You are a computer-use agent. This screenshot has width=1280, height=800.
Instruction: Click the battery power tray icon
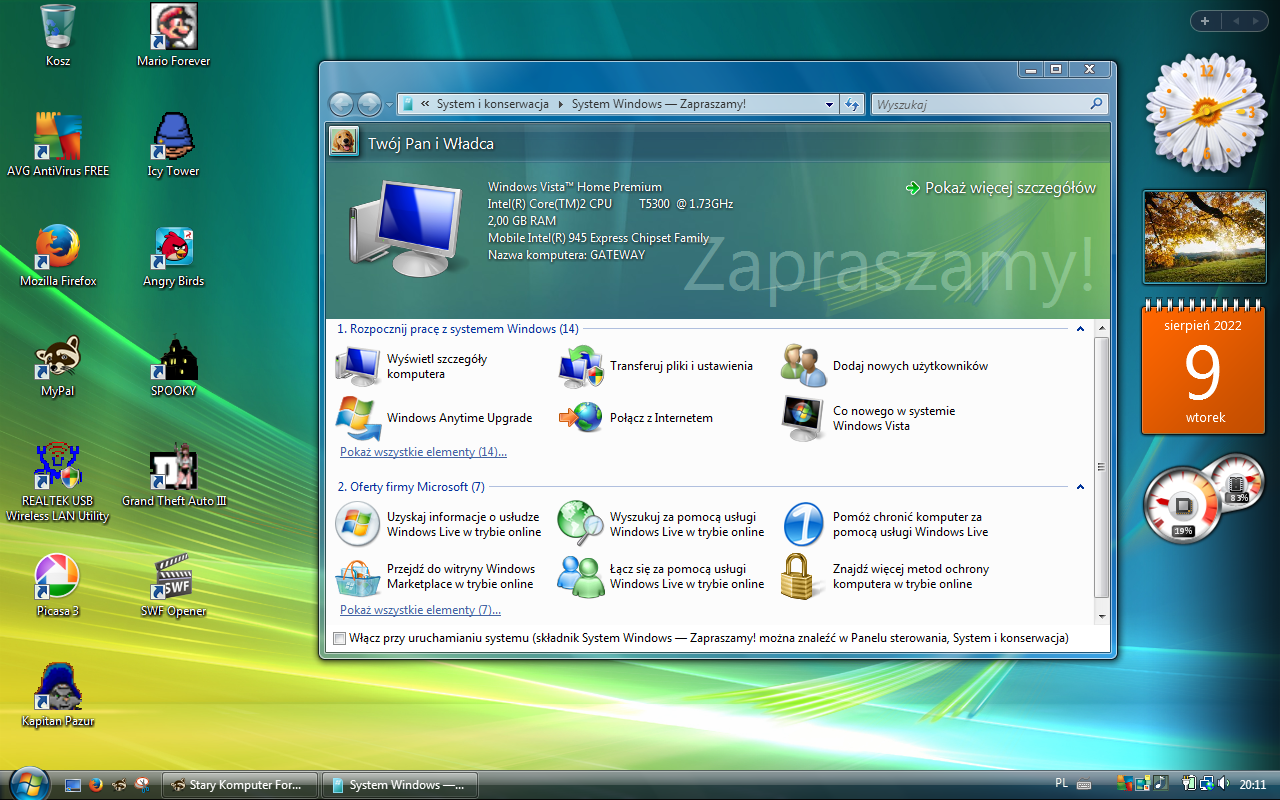[x=1190, y=784]
